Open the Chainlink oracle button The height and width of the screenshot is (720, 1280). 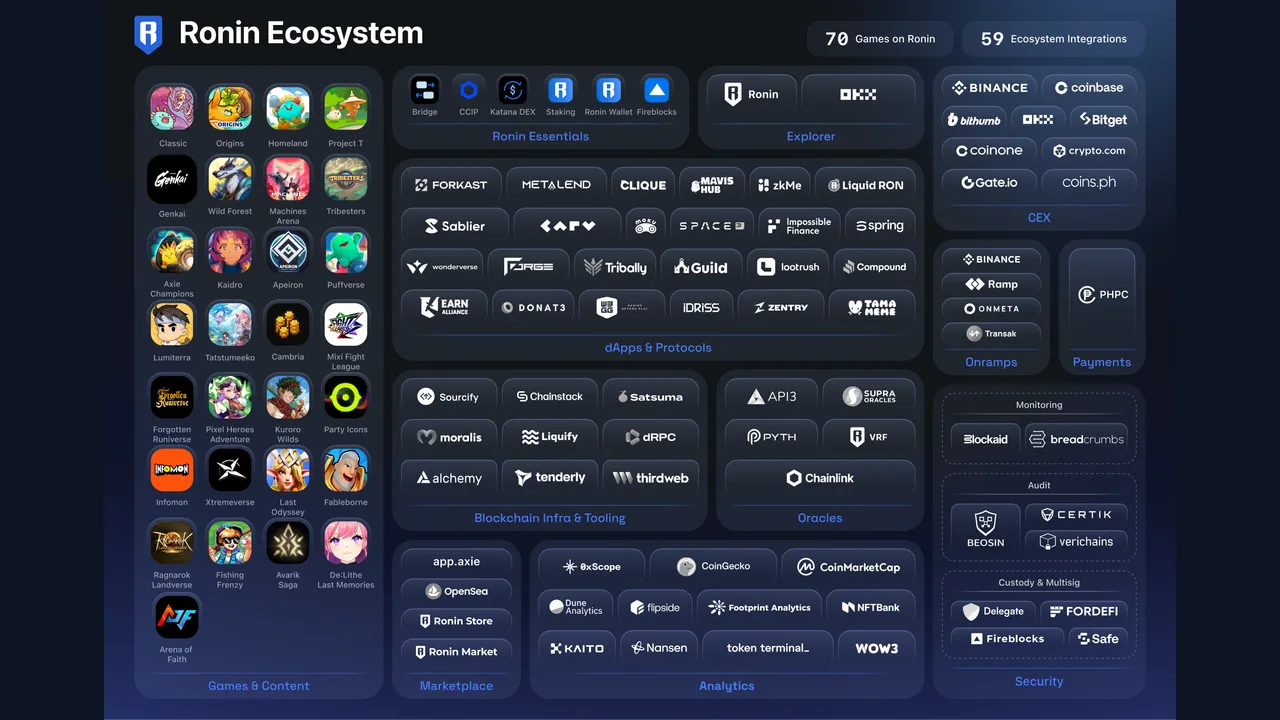click(x=820, y=478)
